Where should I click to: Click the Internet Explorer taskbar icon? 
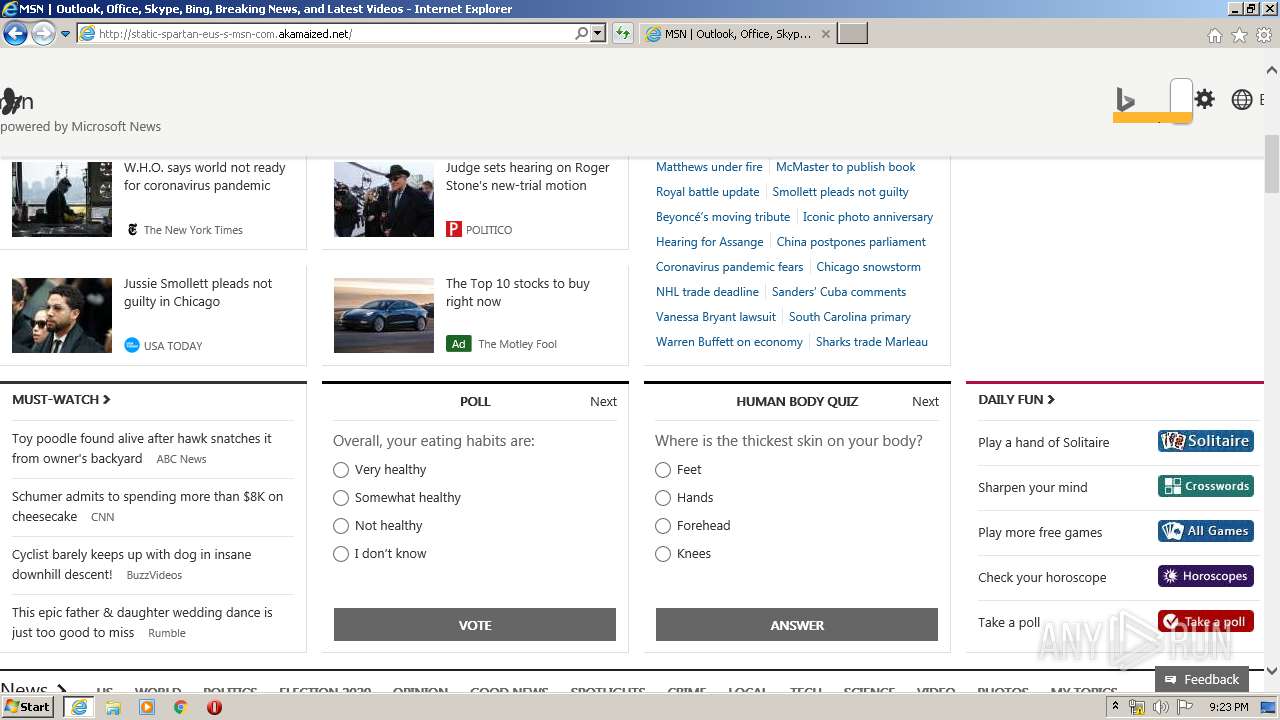(x=79, y=707)
